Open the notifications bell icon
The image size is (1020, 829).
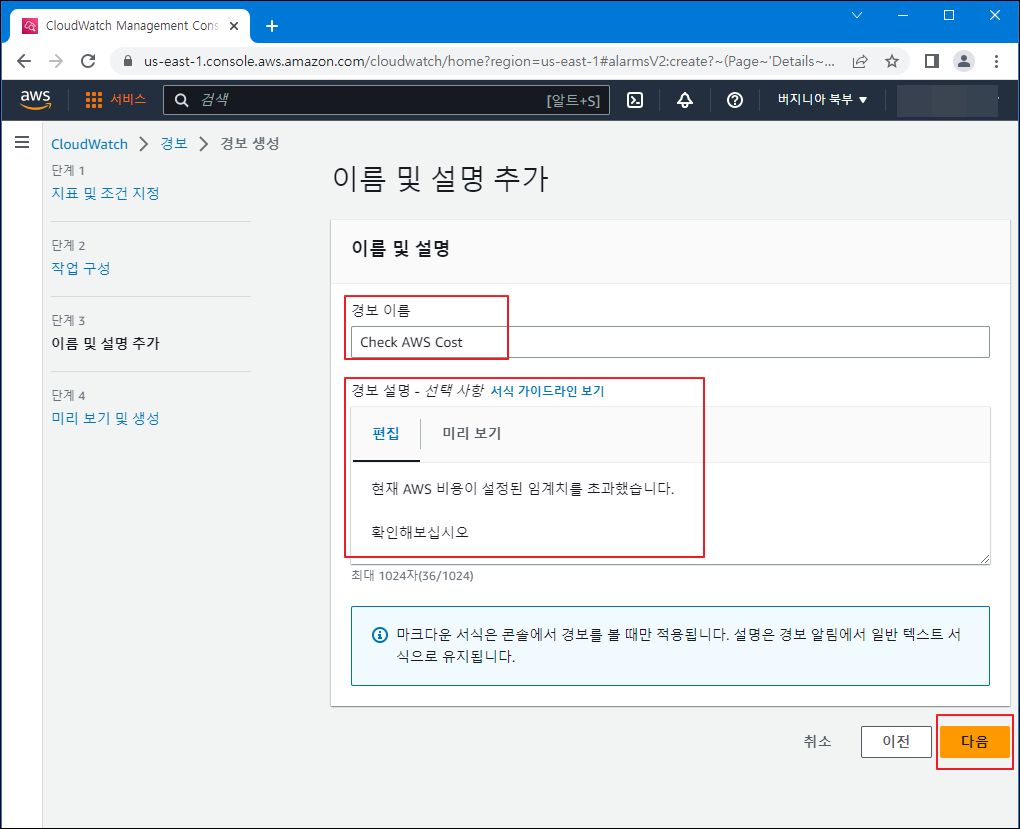[685, 100]
